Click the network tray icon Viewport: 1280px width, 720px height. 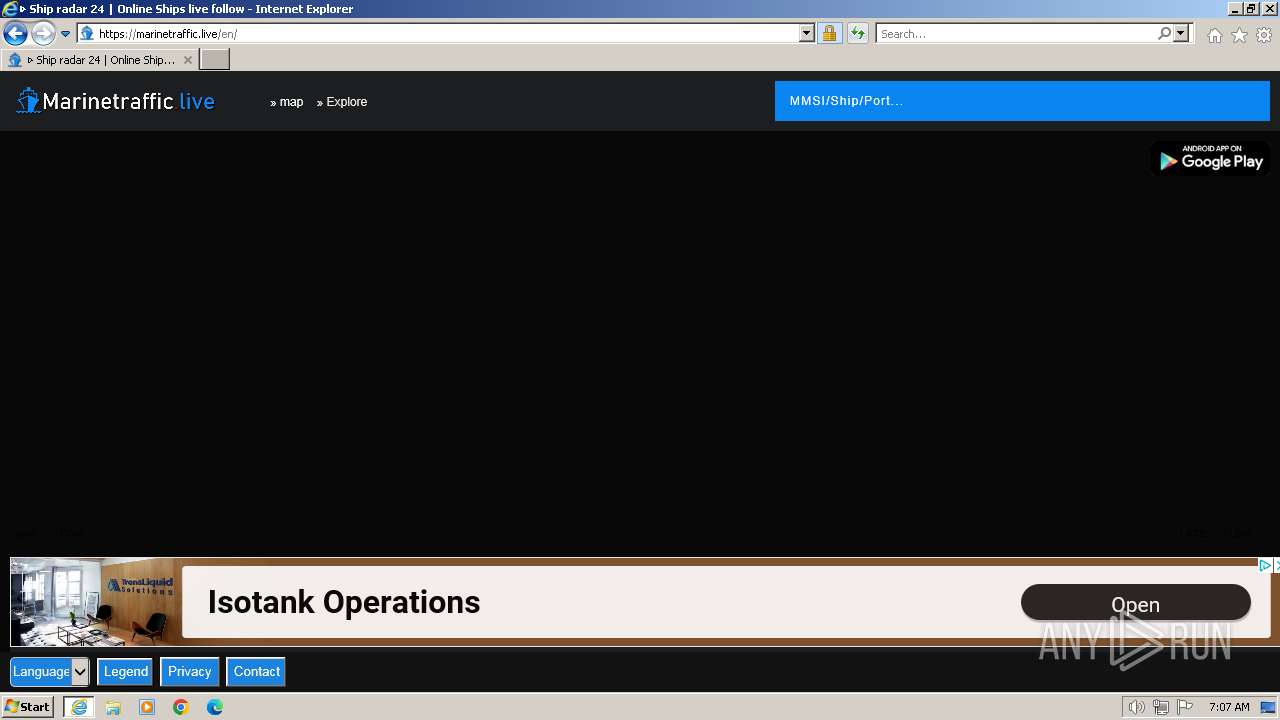[1161, 707]
